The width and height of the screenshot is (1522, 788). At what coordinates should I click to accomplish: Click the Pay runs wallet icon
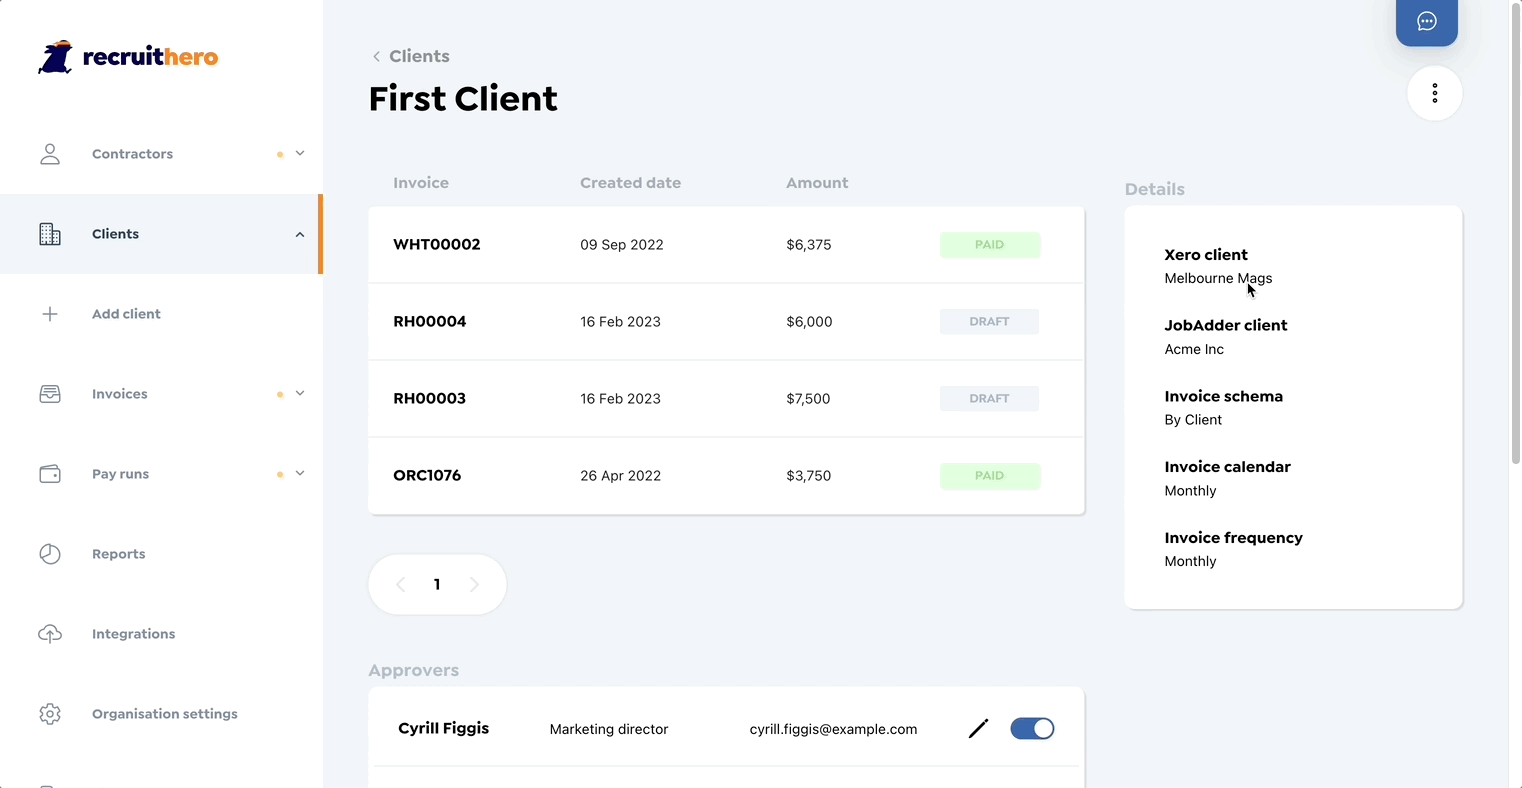point(50,474)
